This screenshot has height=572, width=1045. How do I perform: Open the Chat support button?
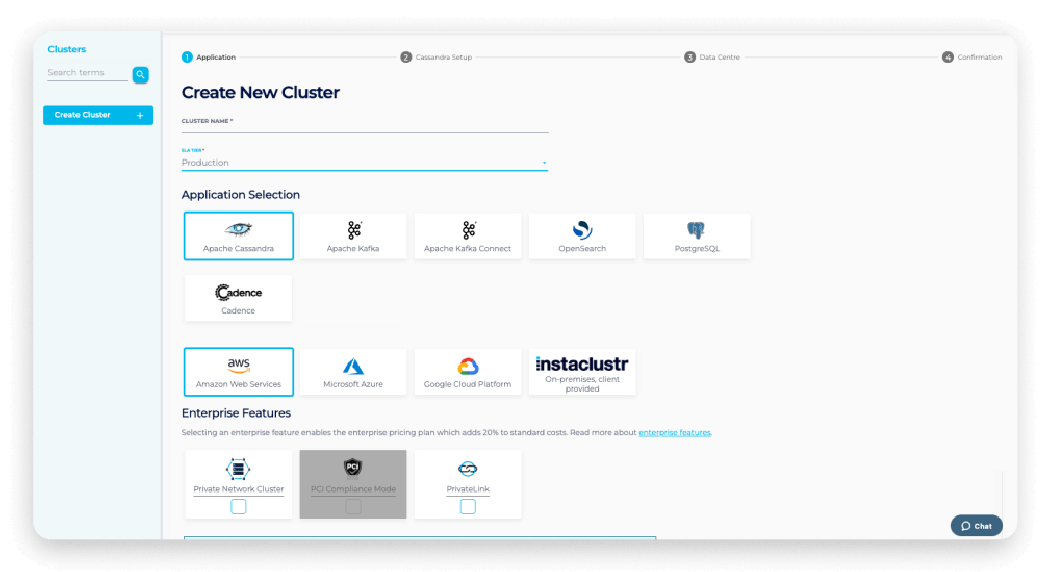pos(976,526)
